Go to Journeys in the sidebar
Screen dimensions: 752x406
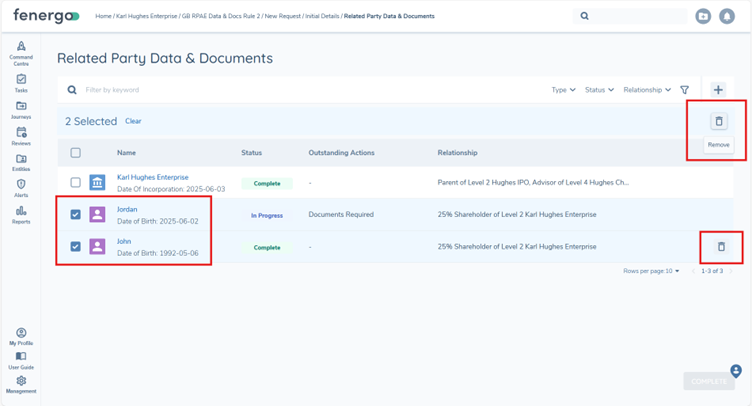(21, 110)
